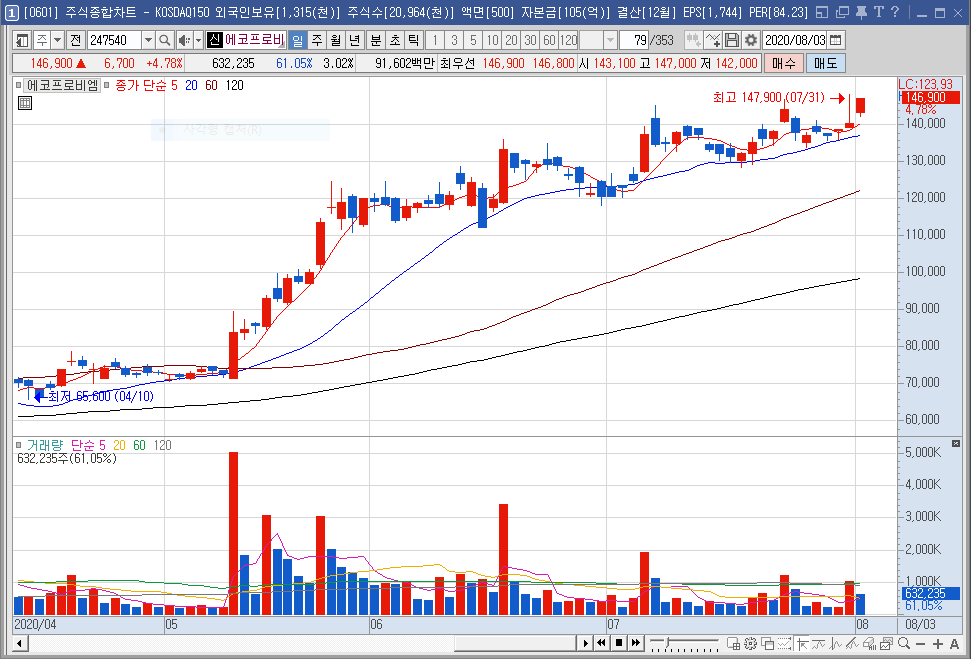Zoom in with the plus icon
Screen dimensions: 971x659
point(938,644)
